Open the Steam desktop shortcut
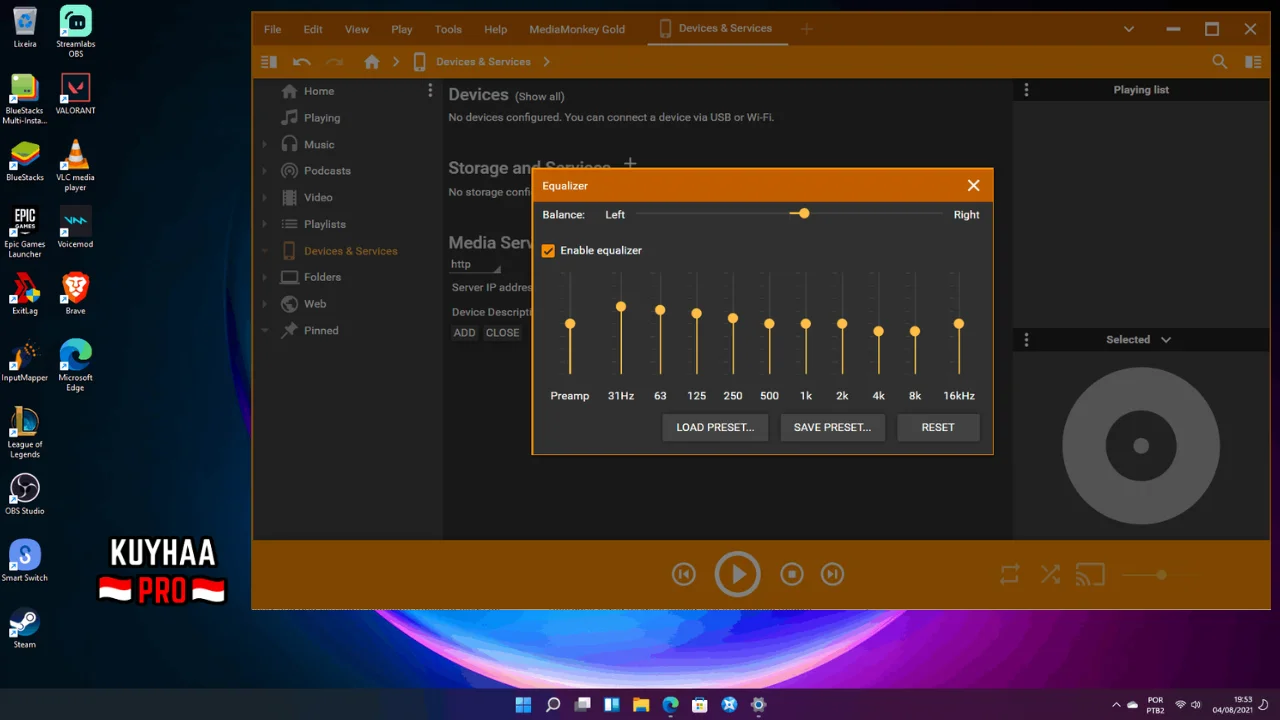 click(25, 629)
